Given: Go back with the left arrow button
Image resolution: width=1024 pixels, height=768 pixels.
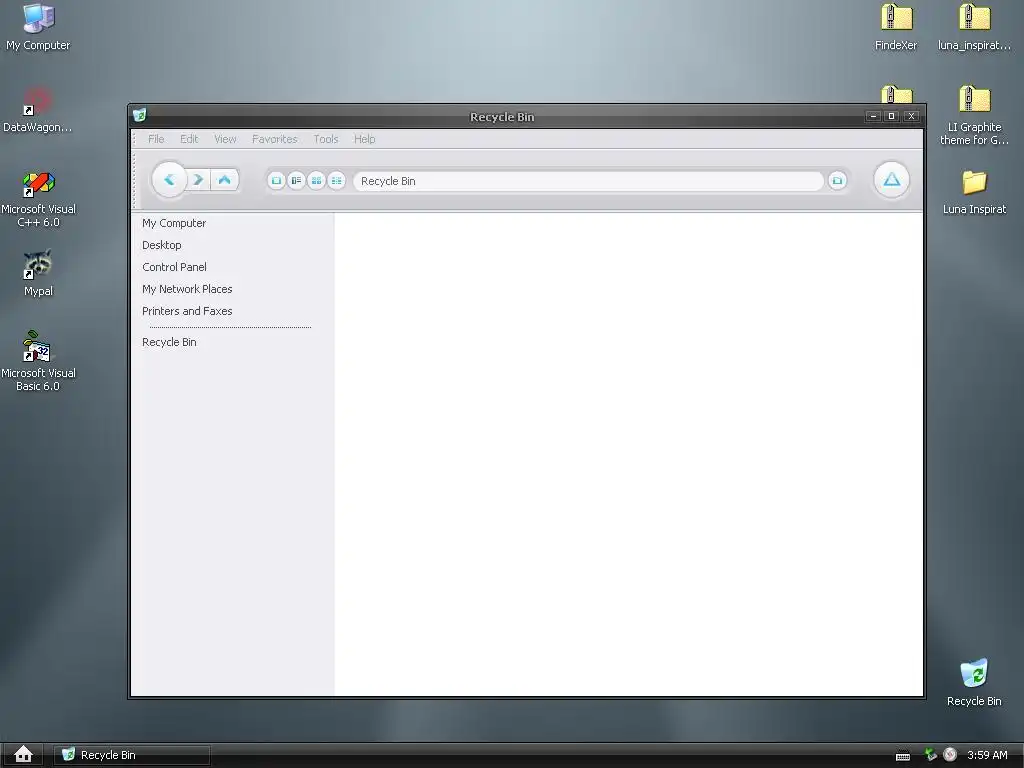Looking at the screenshot, I should (169, 180).
